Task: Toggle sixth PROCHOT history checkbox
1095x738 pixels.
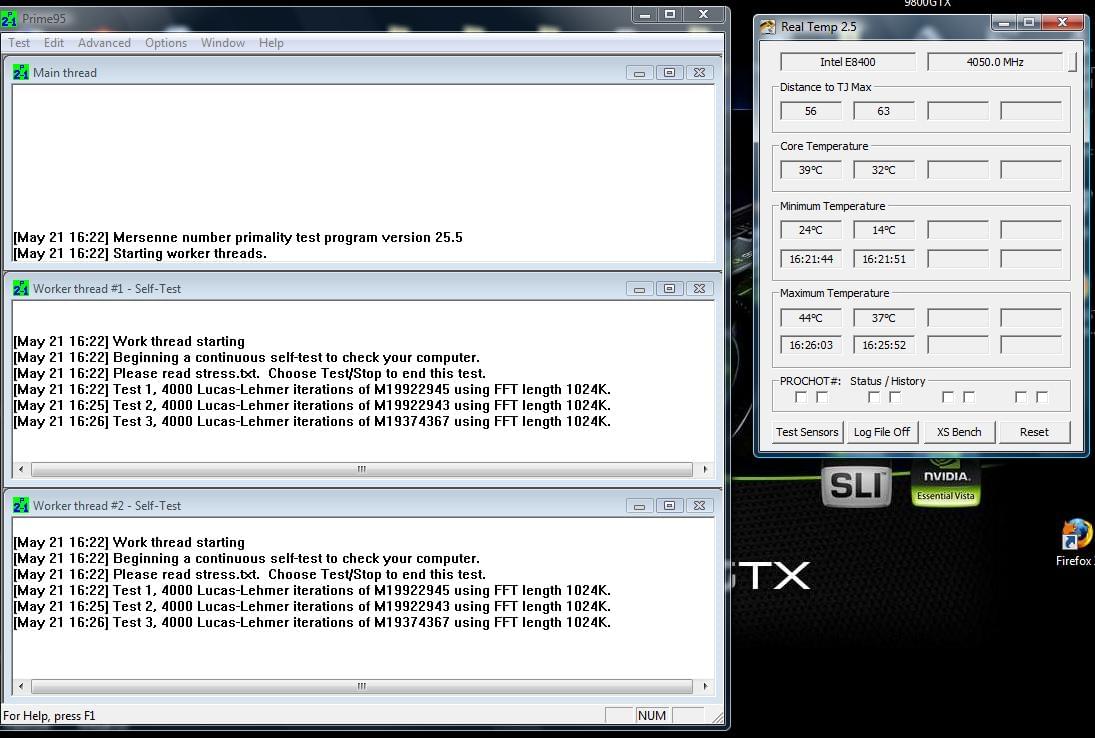Action: click(x=969, y=397)
